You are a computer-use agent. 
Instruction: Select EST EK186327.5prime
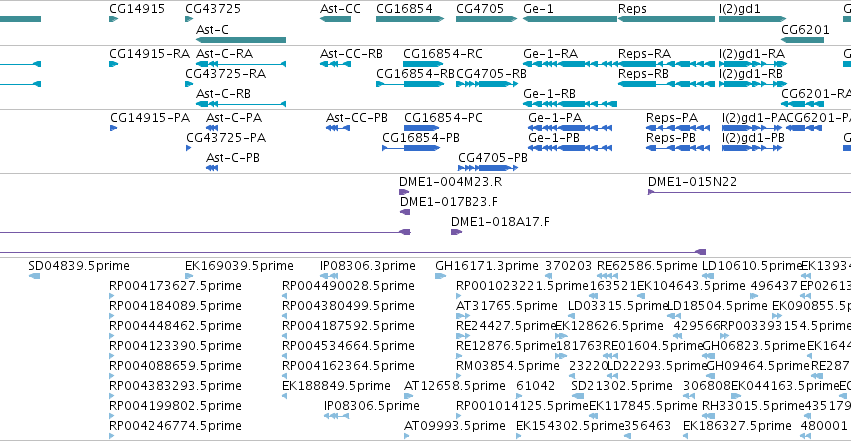[737, 426]
